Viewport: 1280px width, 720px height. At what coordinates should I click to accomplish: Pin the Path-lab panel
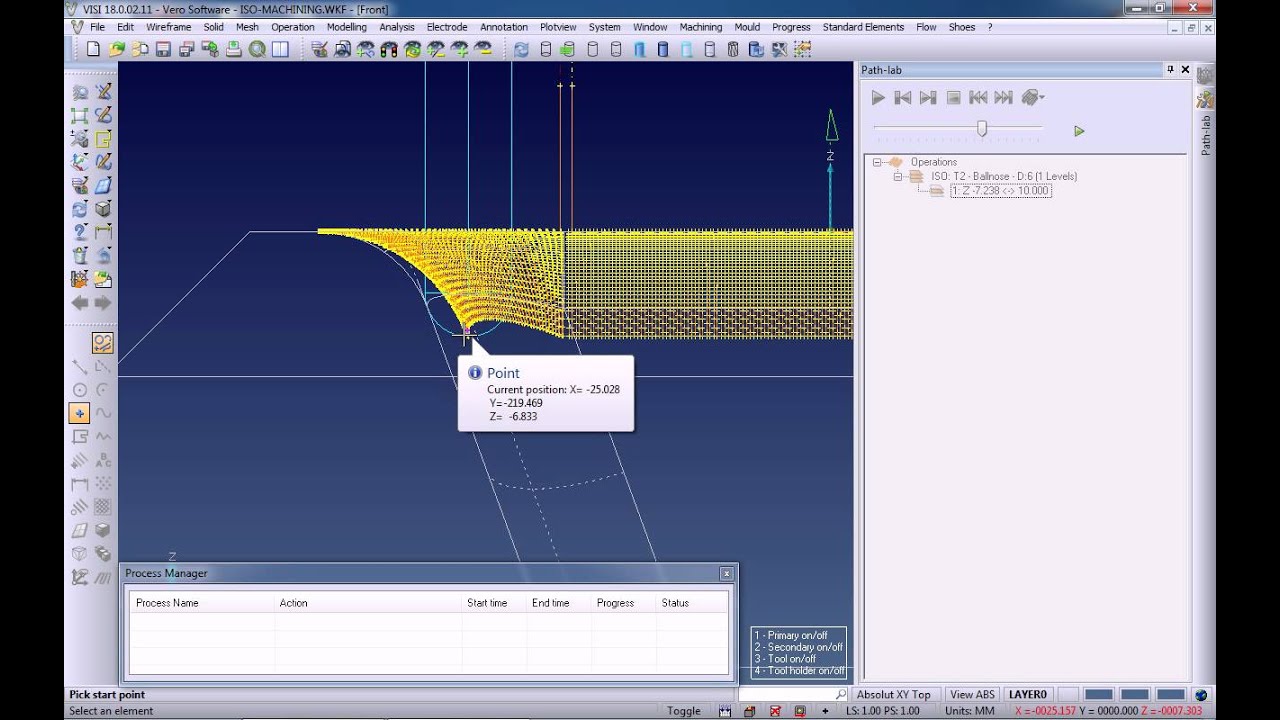(x=1170, y=70)
